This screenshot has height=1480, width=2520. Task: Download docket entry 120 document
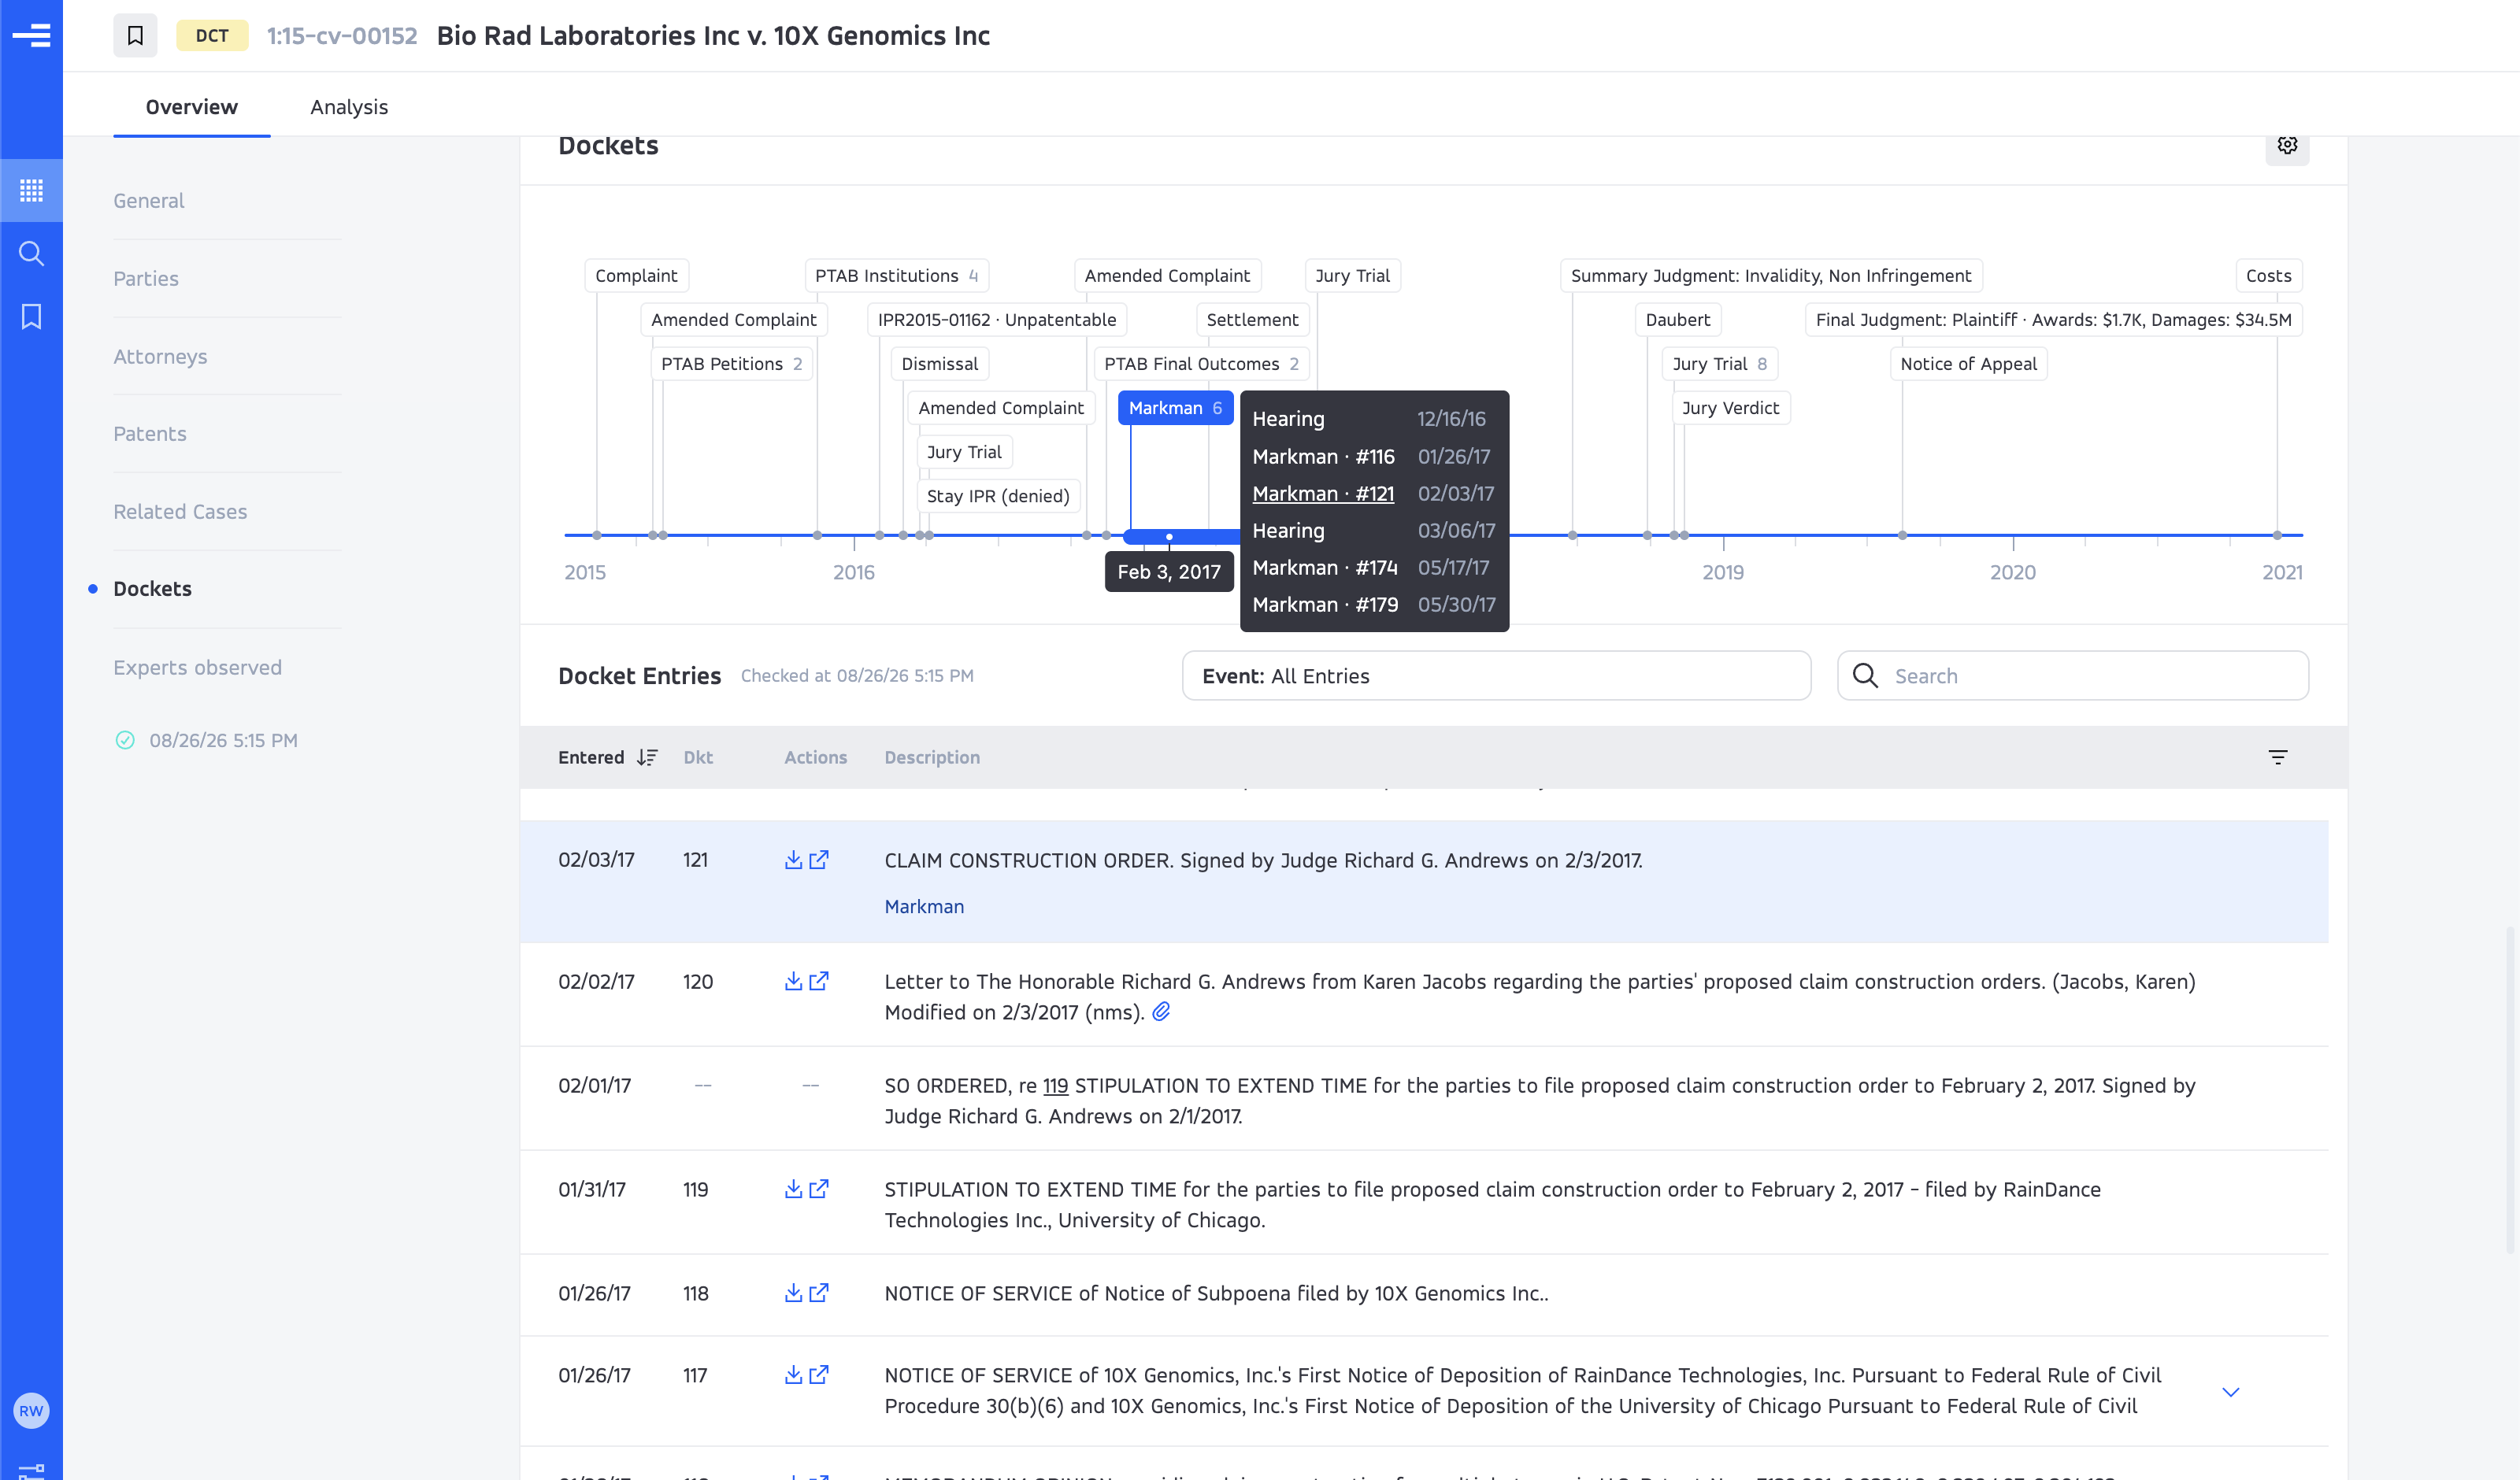point(793,981)
